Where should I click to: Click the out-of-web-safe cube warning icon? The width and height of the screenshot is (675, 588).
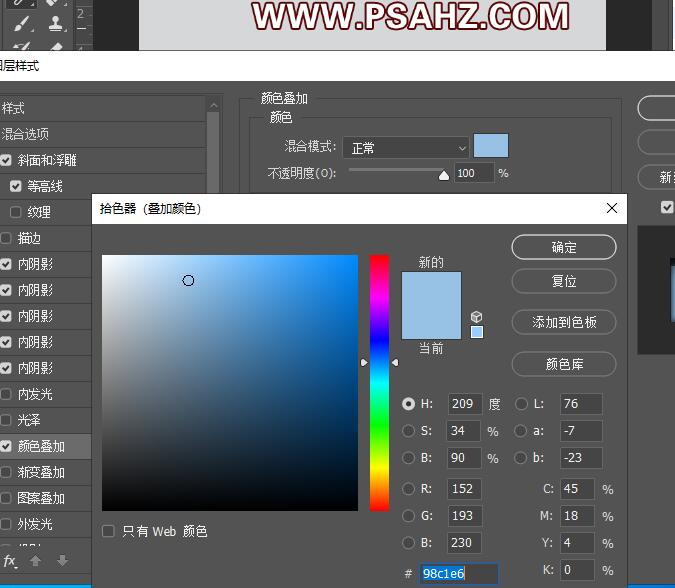coord(476,317)
